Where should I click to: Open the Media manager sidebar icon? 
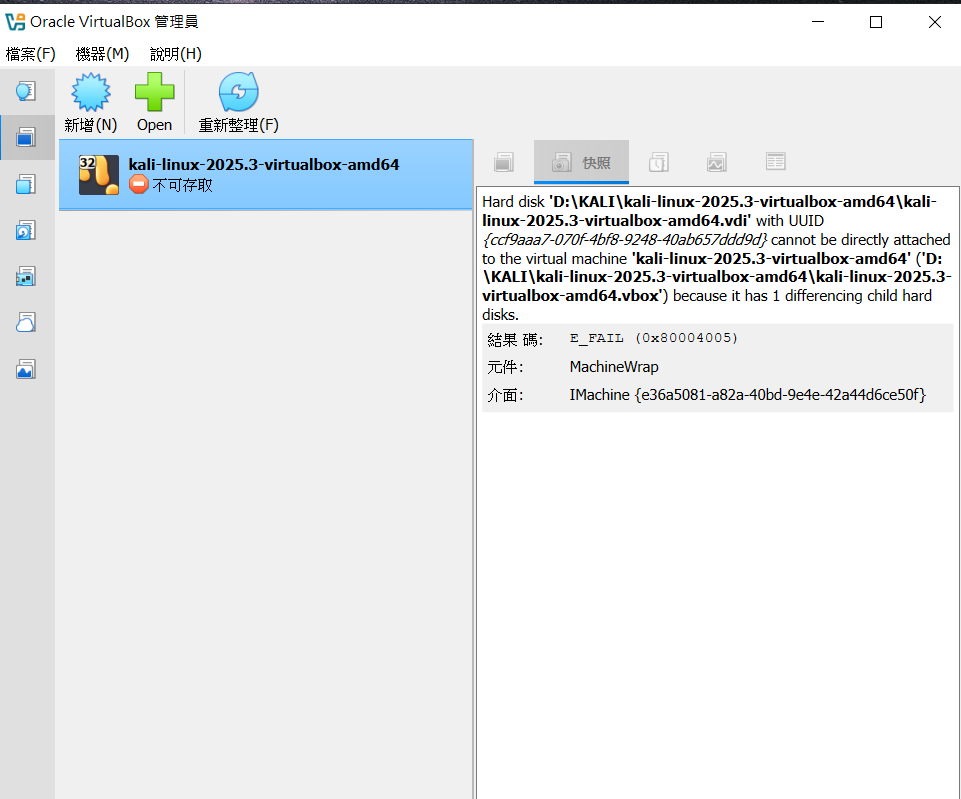26,230
